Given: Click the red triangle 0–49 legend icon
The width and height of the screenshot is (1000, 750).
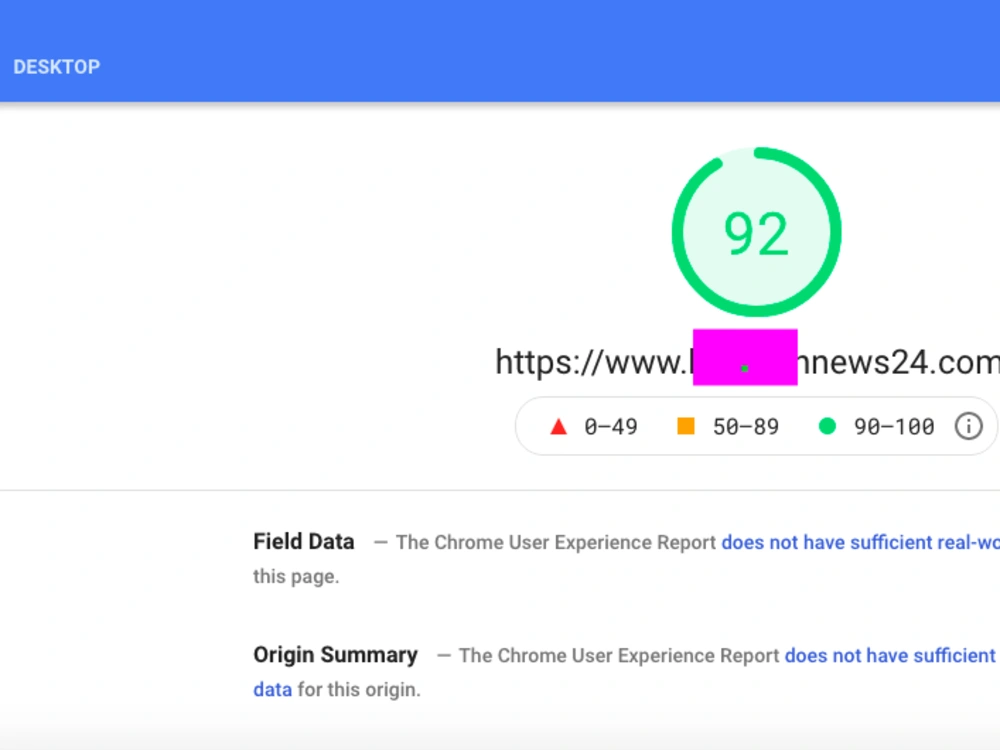Looking at the screenshot, I should pos(558,426).
